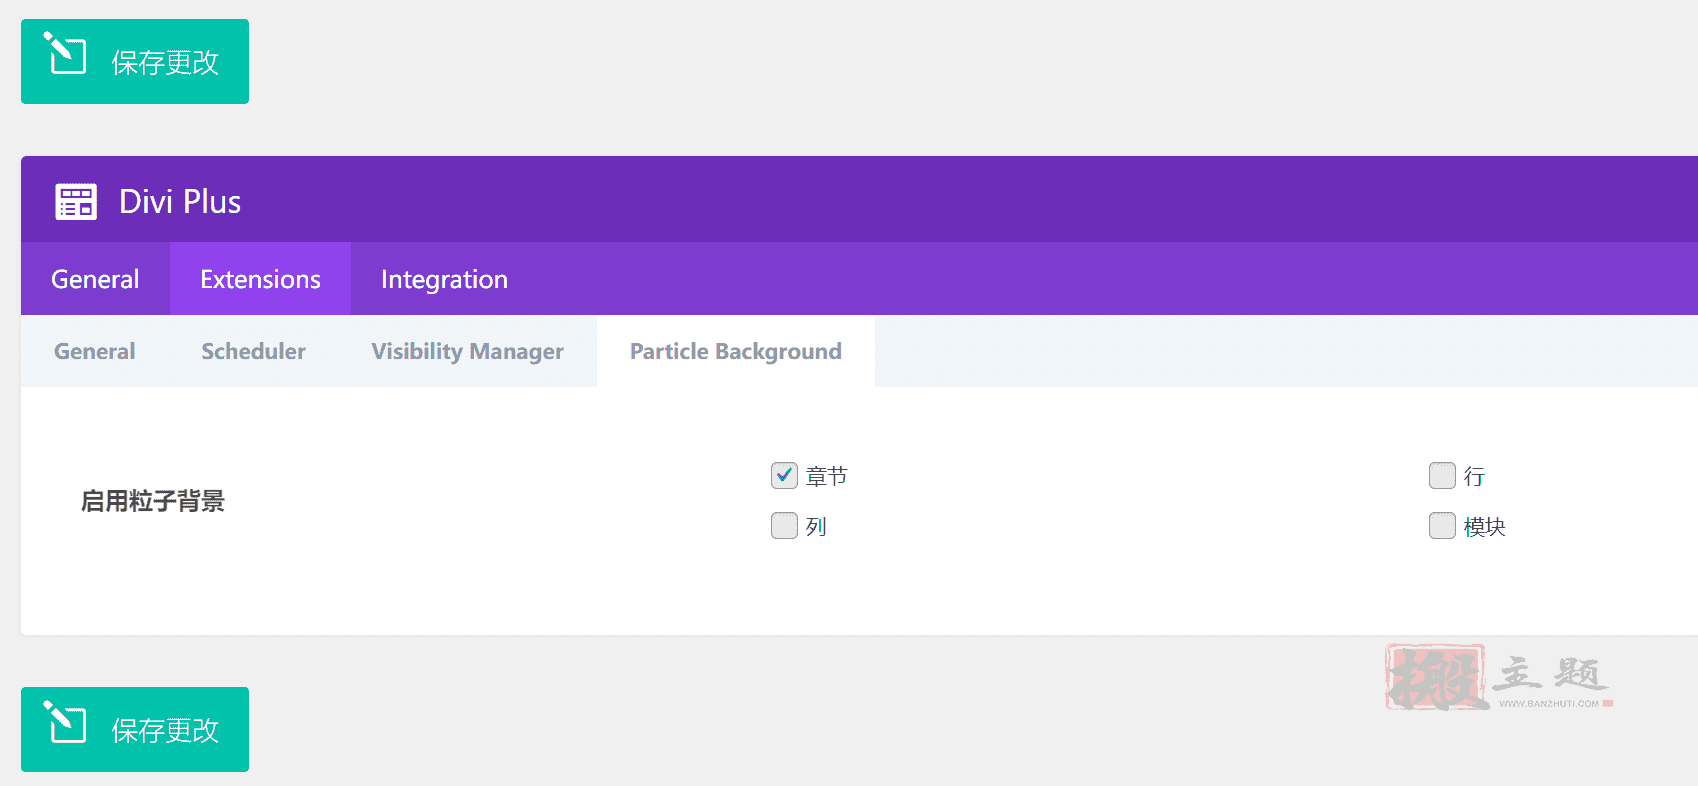Click the top 保存更改 save button
Screen dimensions: 1698x786
tap(135, 61)
